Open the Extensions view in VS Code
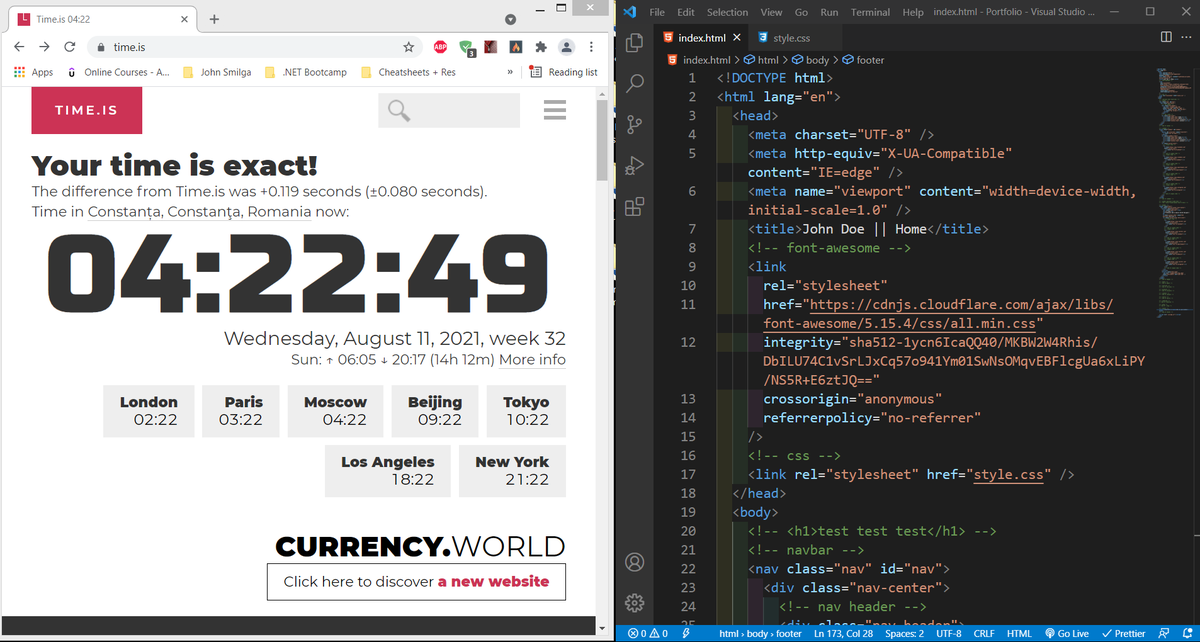Screen dimensions: 1200x642 point(633,207)
